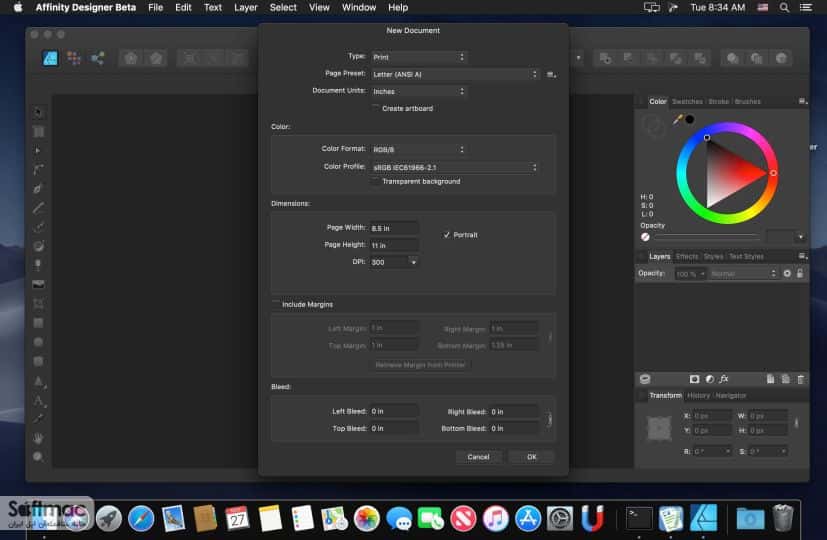Open the DPI dropdown arrow
This screenshot has width=827, height=540.
point(414,262)
